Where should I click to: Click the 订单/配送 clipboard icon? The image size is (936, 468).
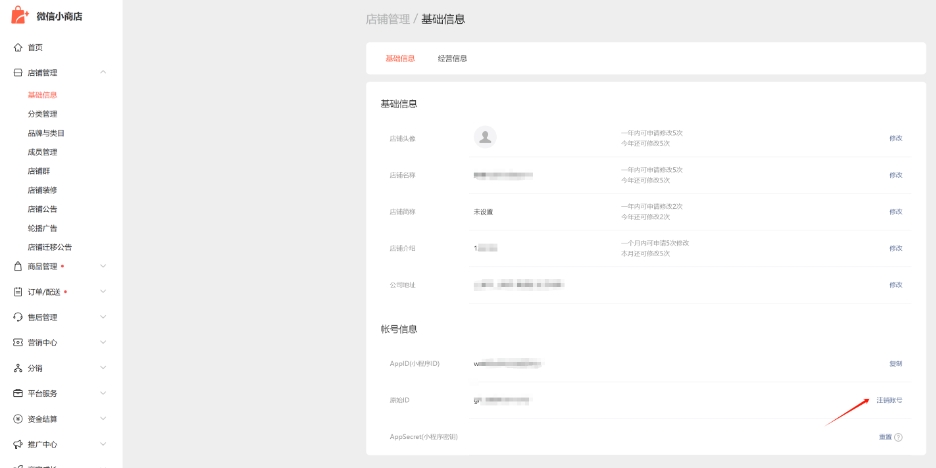pos(17,292)
